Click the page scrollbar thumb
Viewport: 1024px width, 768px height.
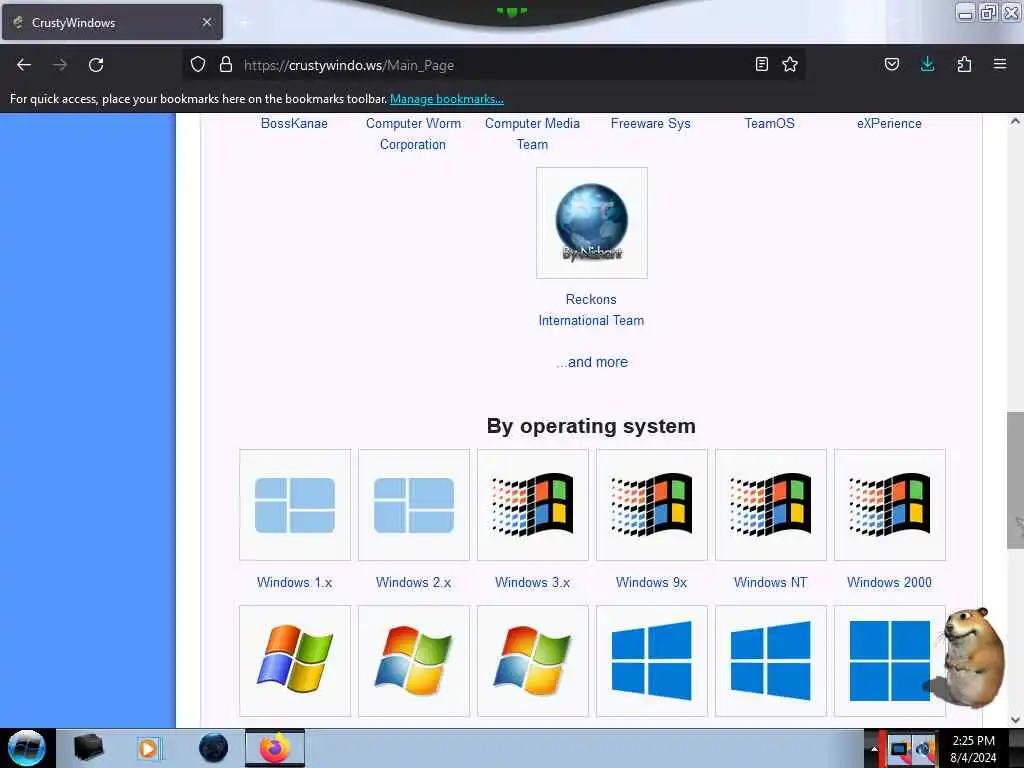click(x=1015, y=480)
